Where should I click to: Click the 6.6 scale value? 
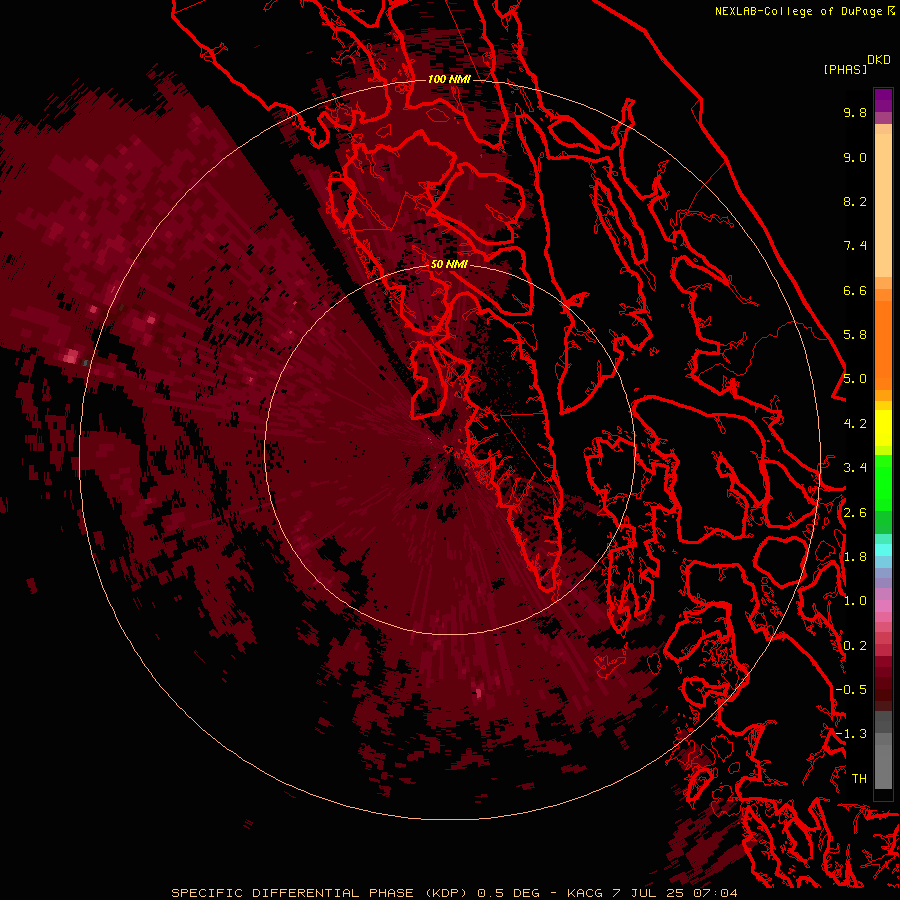pyautogui.click(x=855, y=290)
